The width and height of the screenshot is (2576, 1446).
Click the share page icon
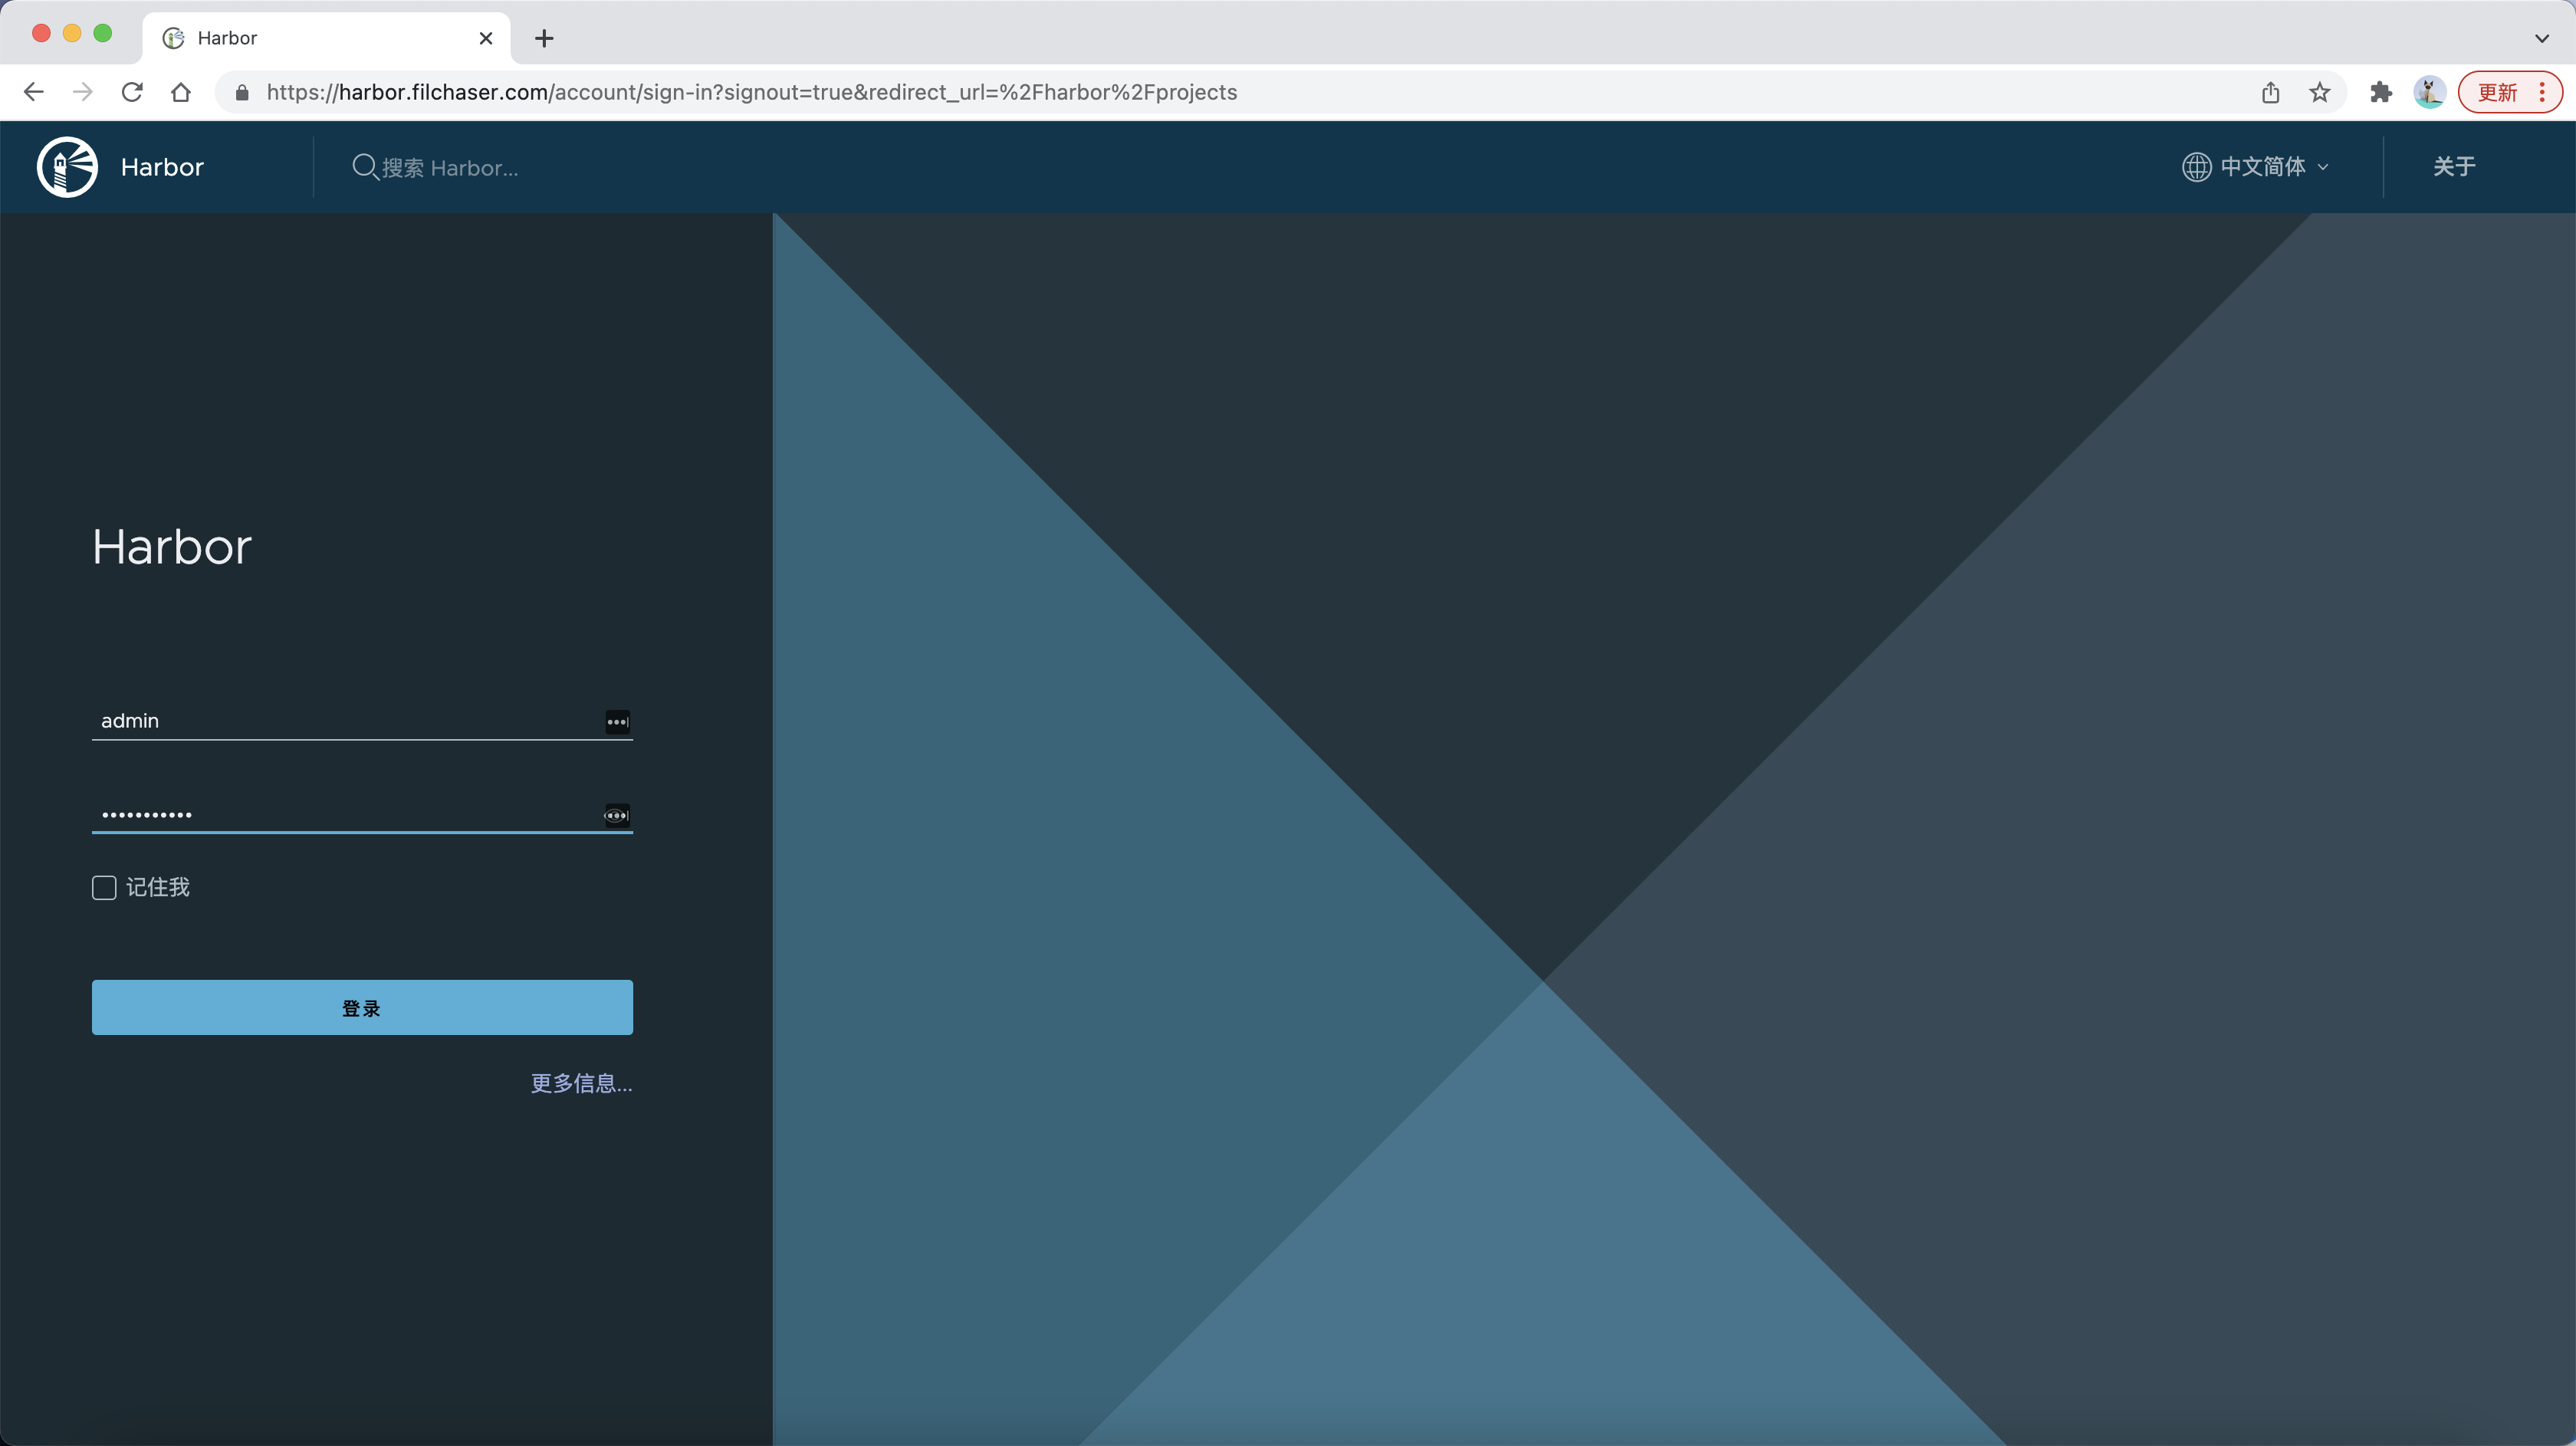pyautogui.click(x=2270, y=92)
